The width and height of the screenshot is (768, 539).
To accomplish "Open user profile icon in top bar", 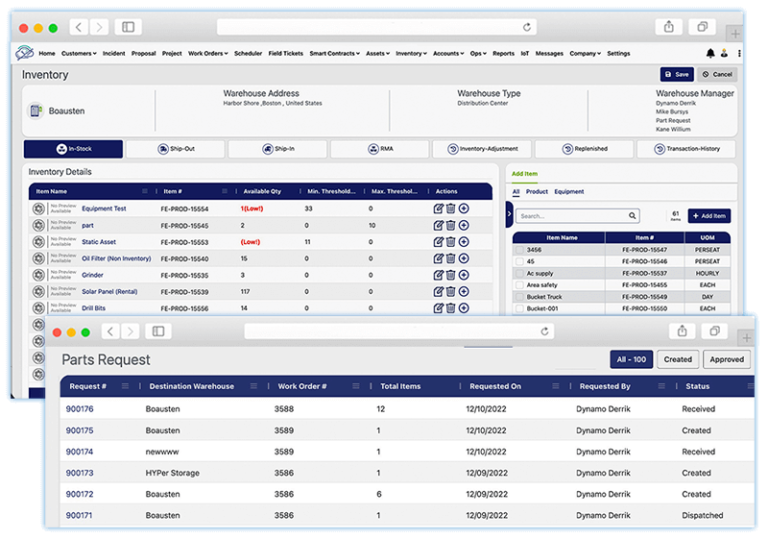I will point(724,53).
